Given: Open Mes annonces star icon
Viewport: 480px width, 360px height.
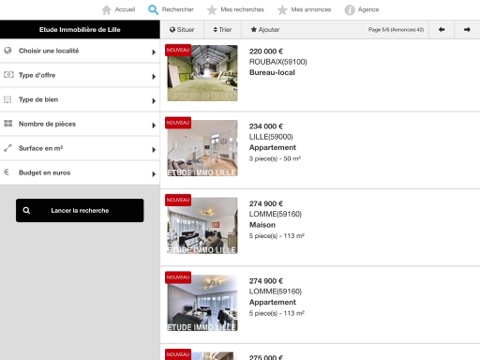Looking at the screenshot, I should [x=282, y=10].
